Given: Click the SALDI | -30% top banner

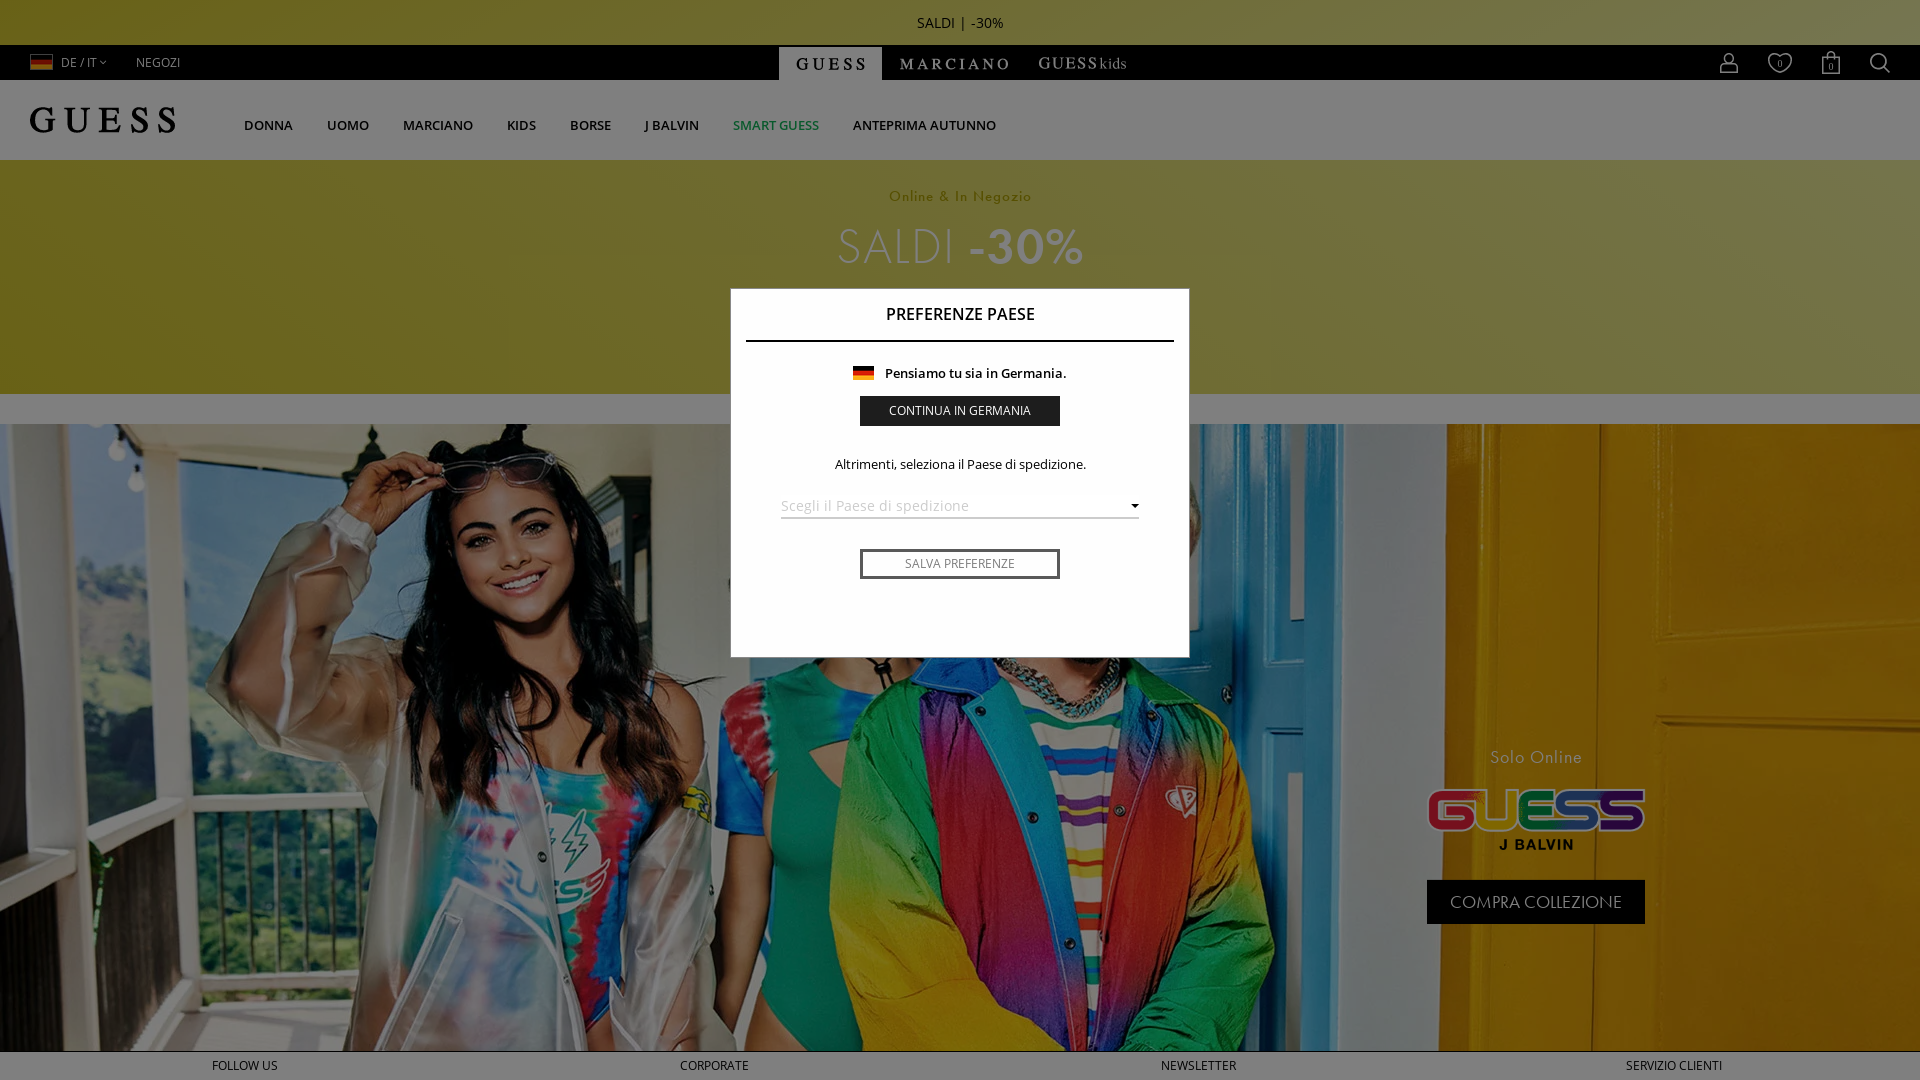Looking at the screenshot, I should [x=960, y=22].
